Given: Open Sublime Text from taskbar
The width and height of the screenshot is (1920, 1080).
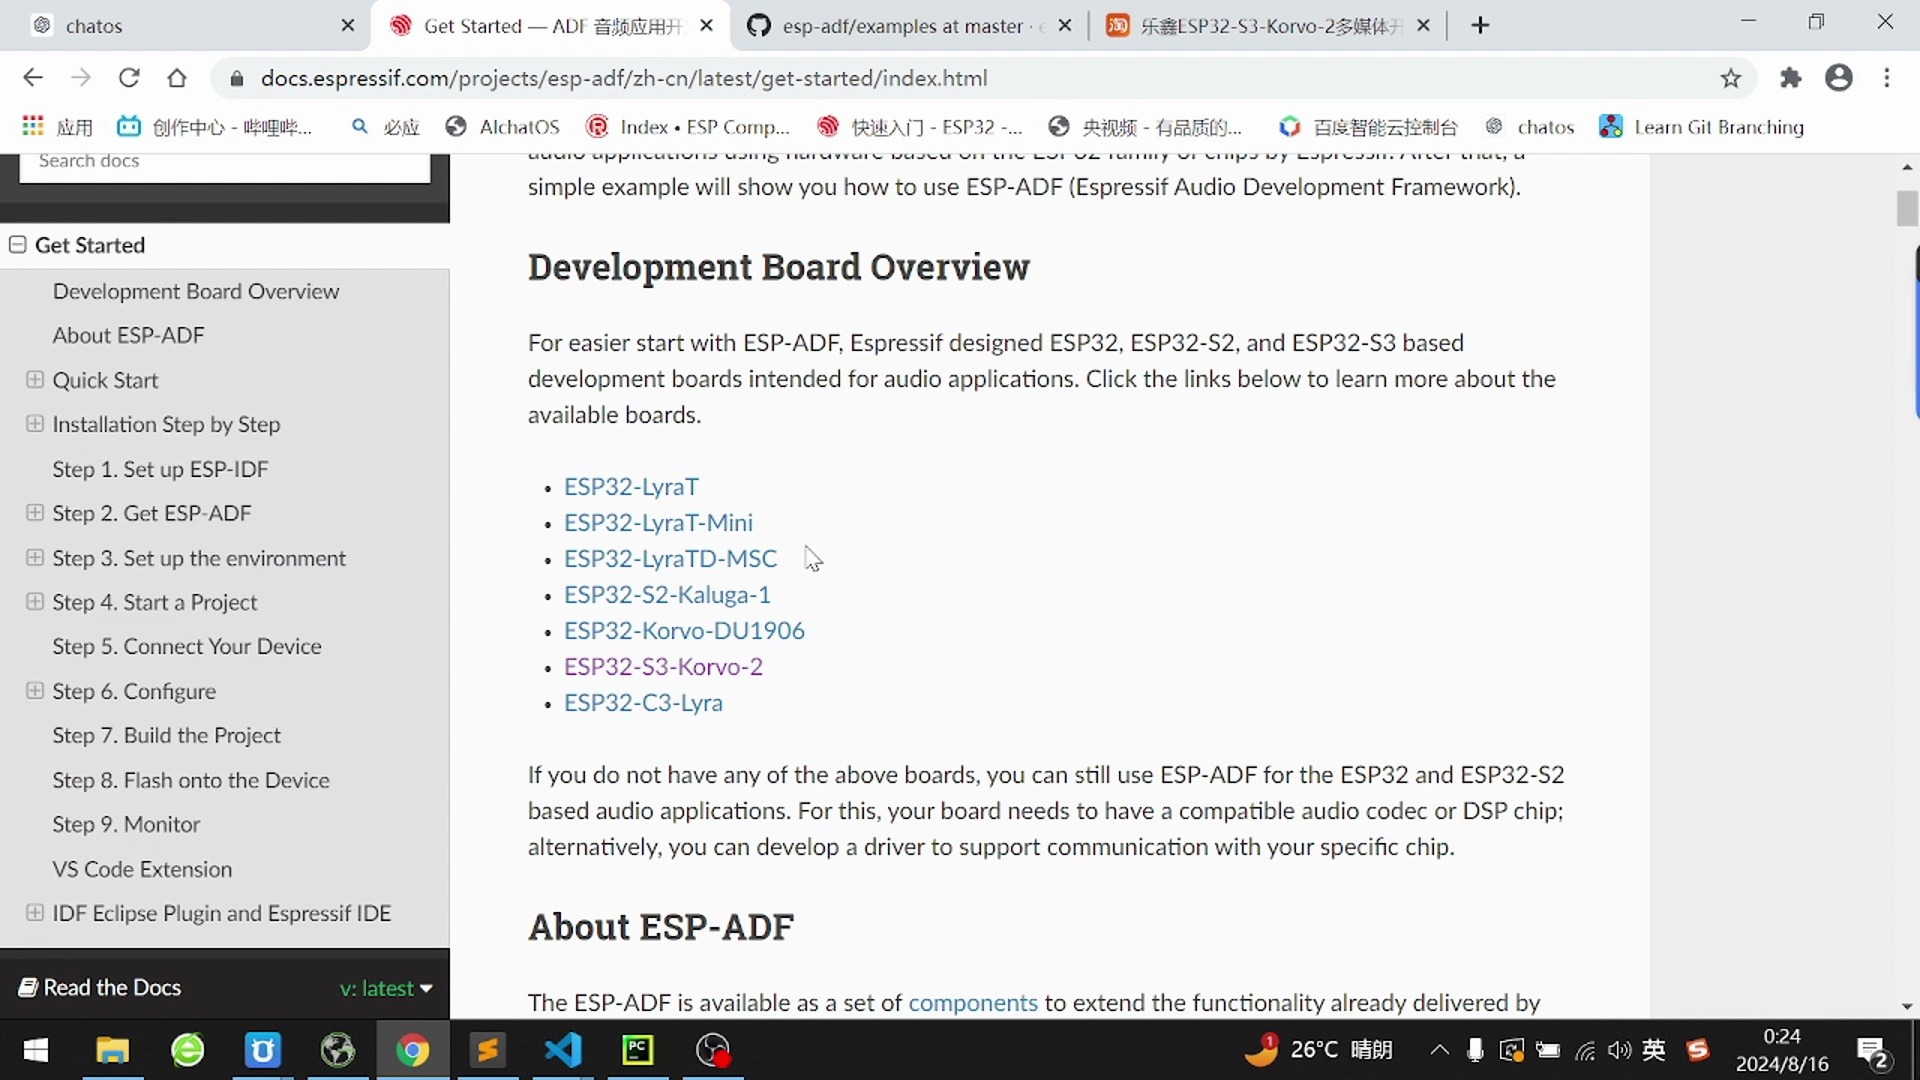Looking at the screenshot, I should [x=488, y=1050].
